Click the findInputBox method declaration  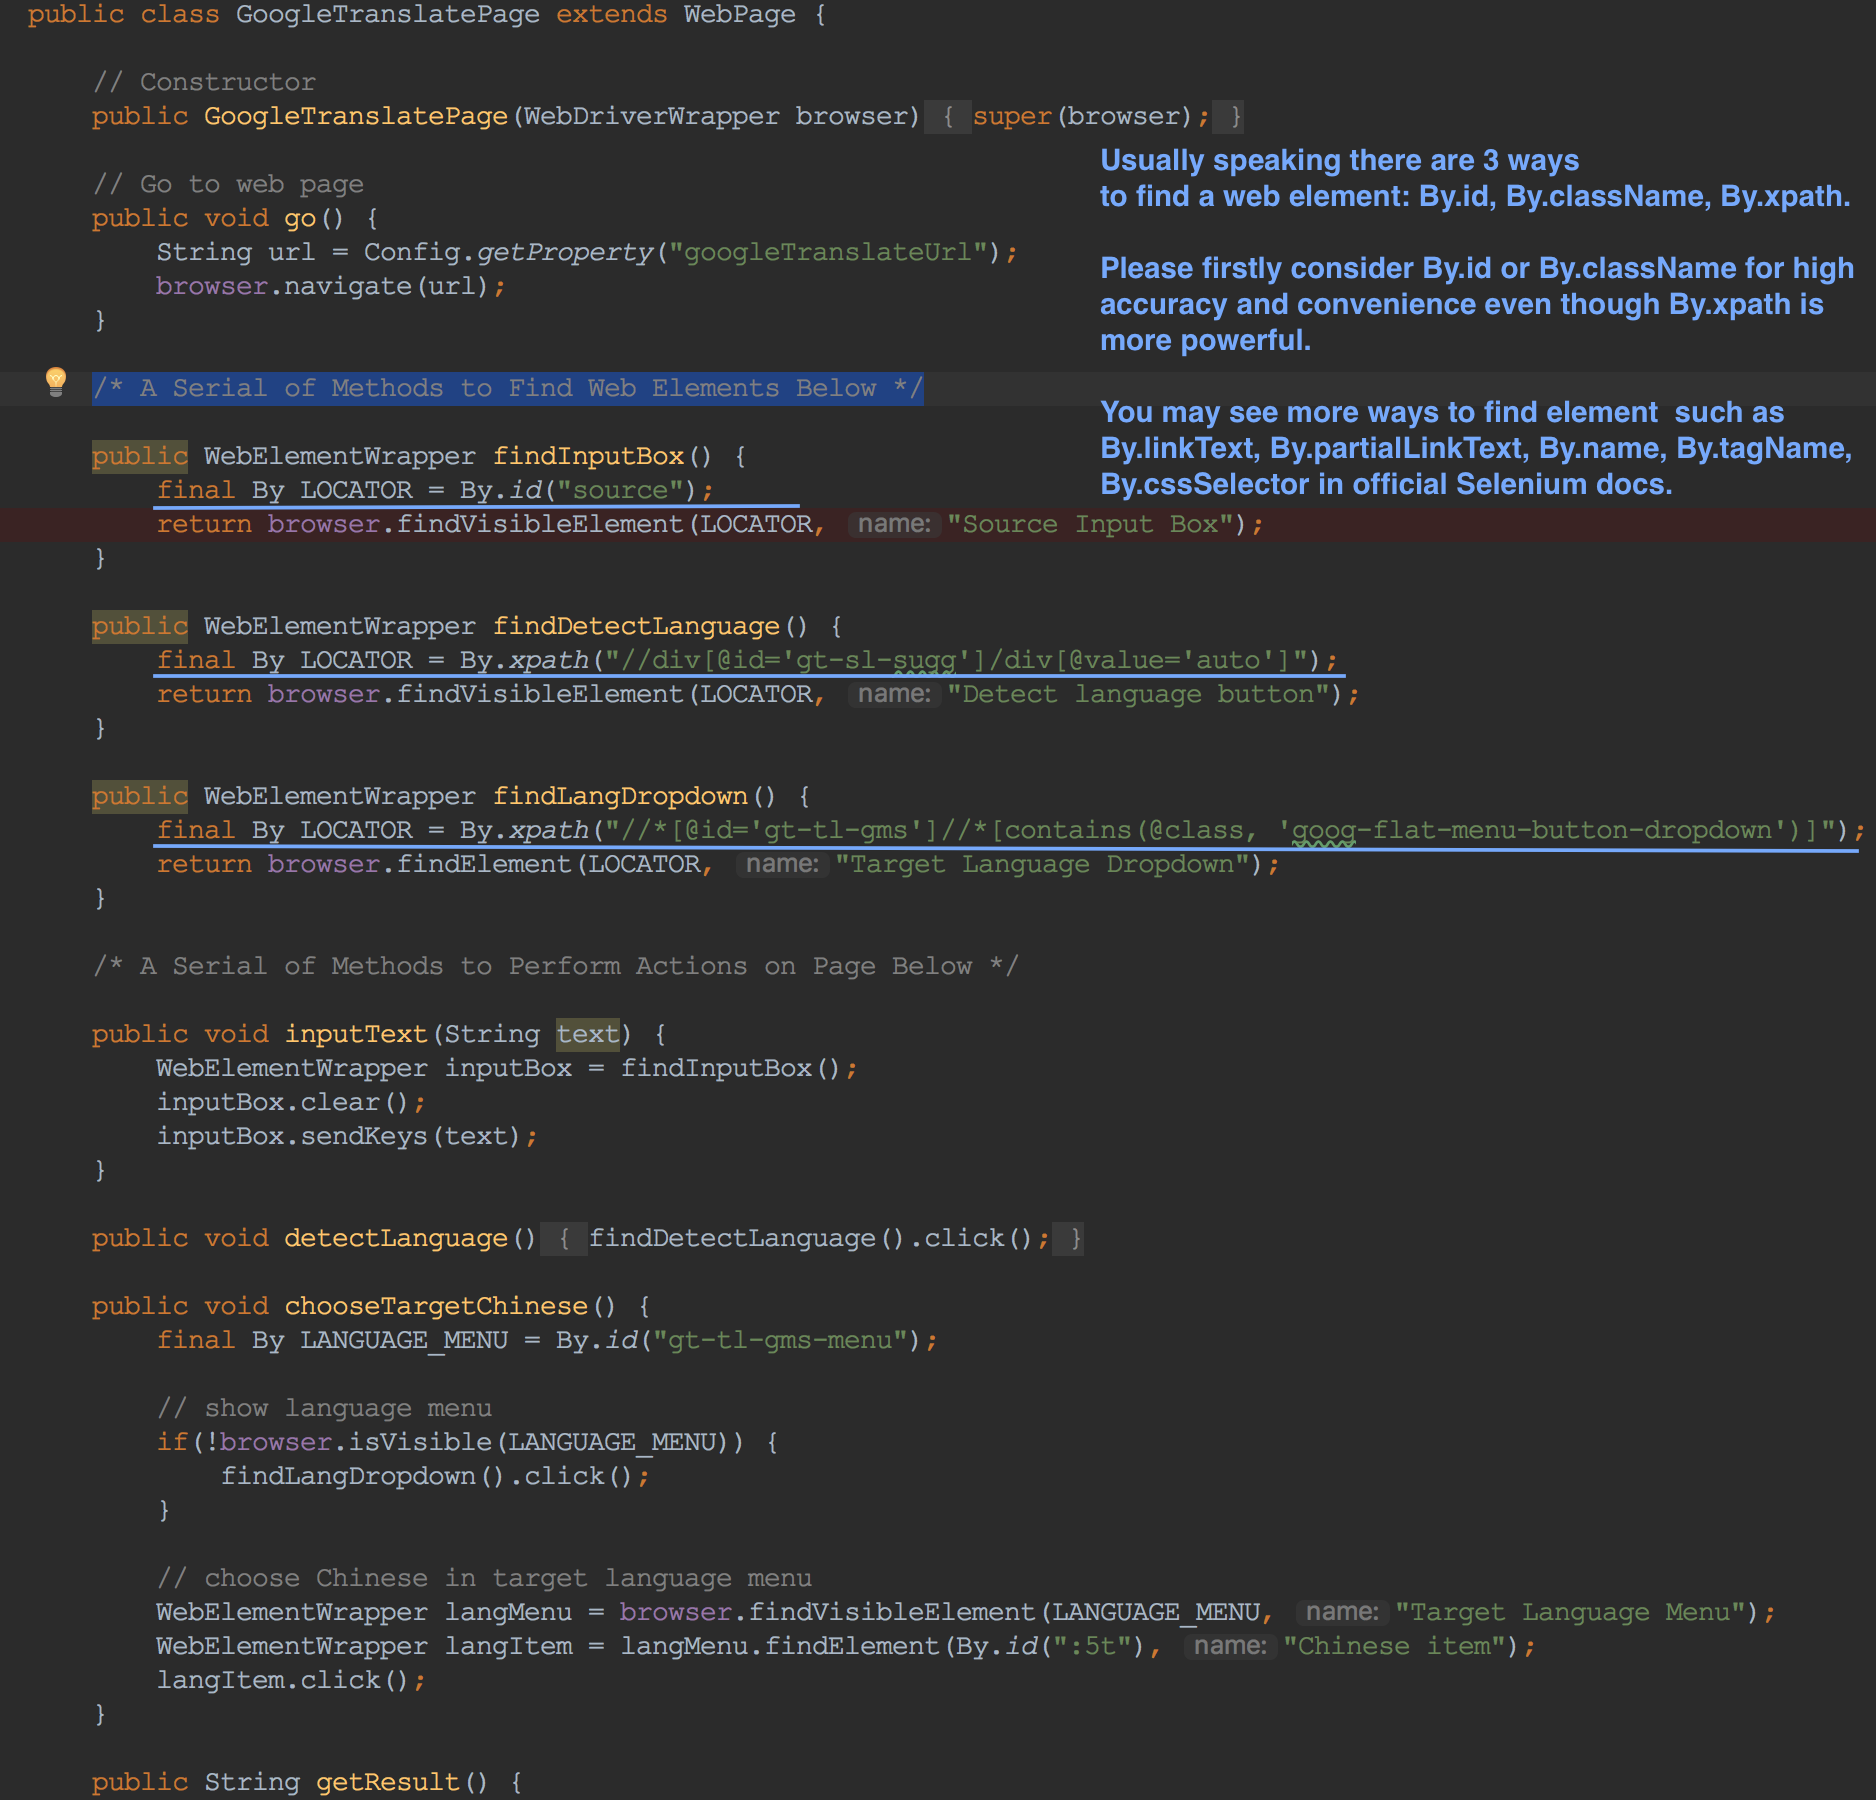[x=588, y=456]
